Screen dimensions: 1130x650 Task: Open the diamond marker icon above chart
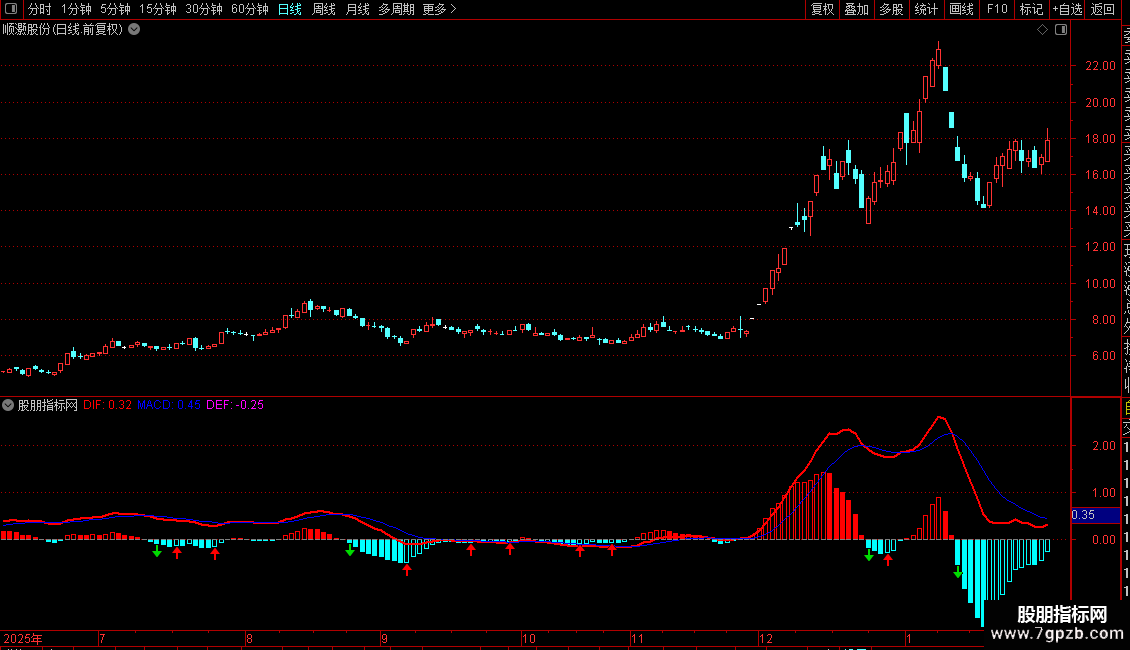(1042, 30)
